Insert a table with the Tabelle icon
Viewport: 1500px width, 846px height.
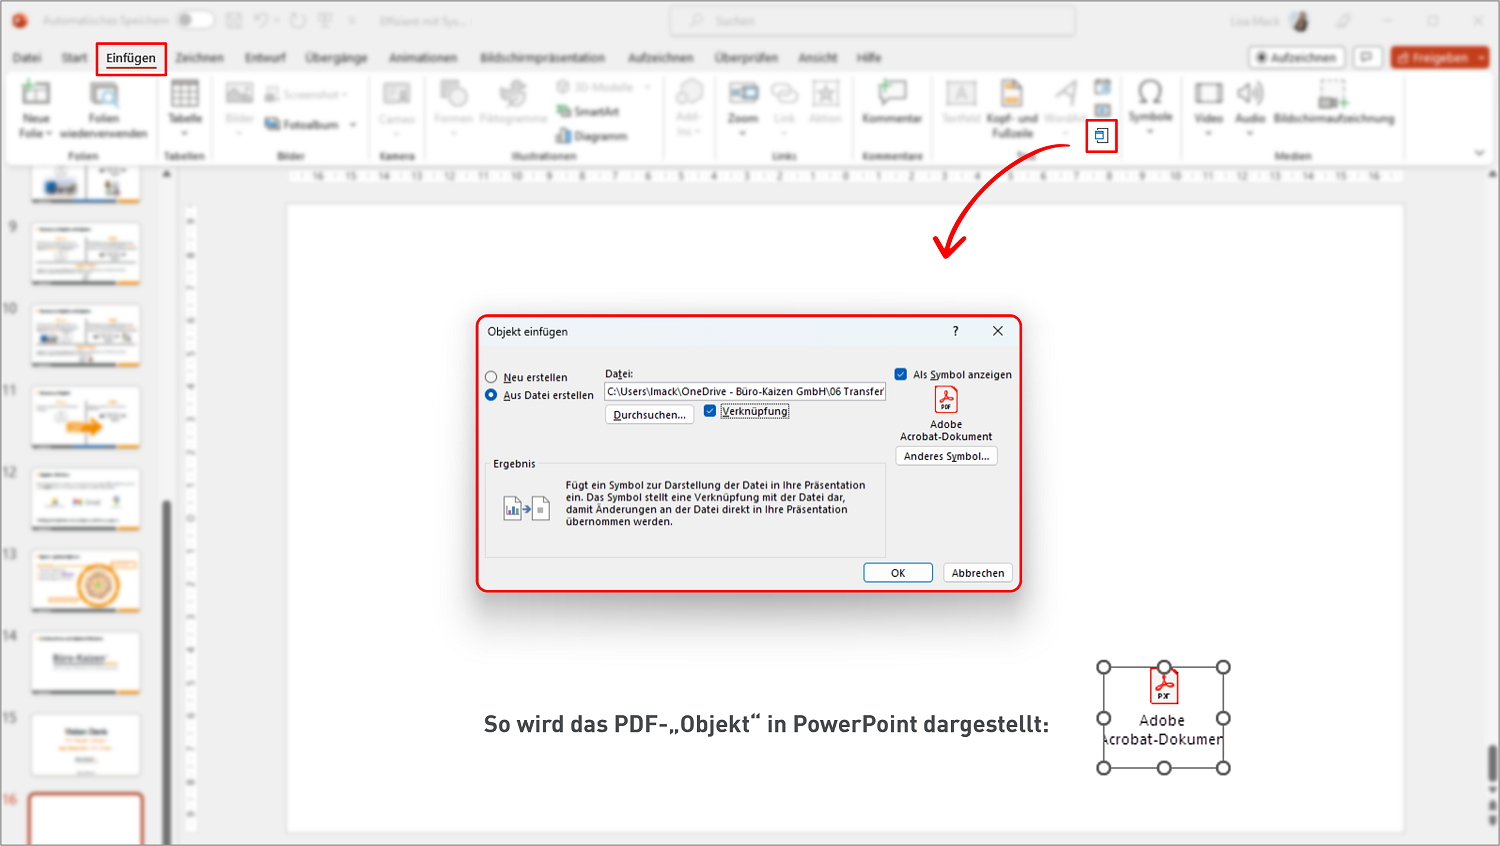coord(185,96)
